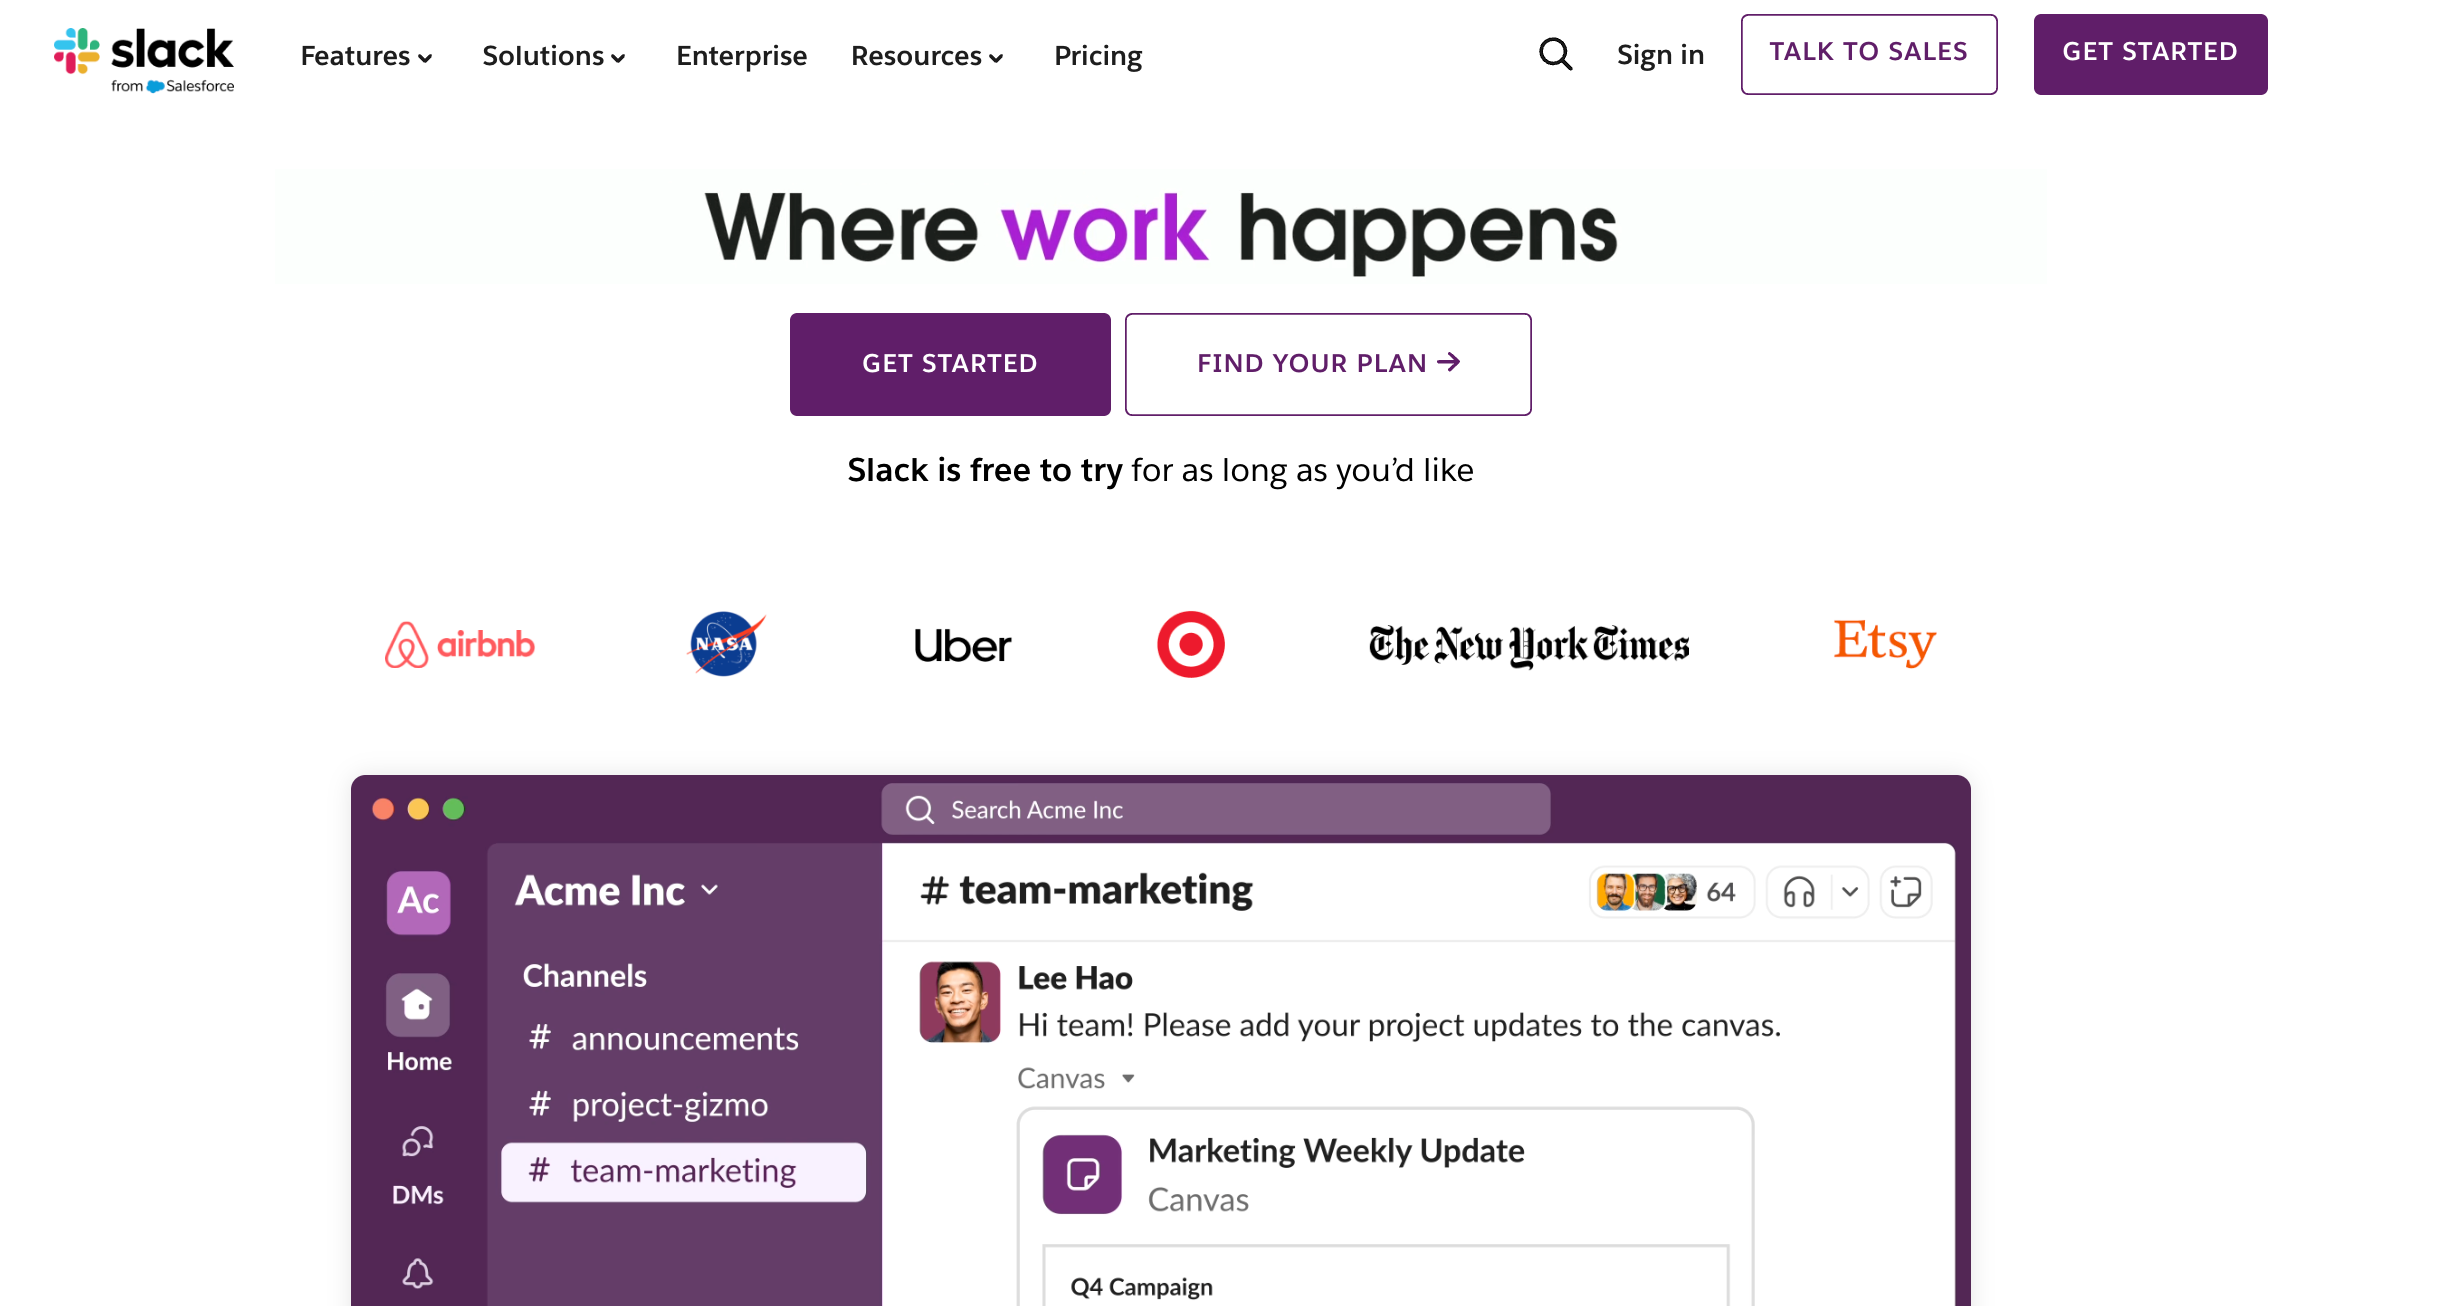This screenshot has height=1306, width=2460.
Task: Click Find Your Plan button
Action: tap(1327, 364)
